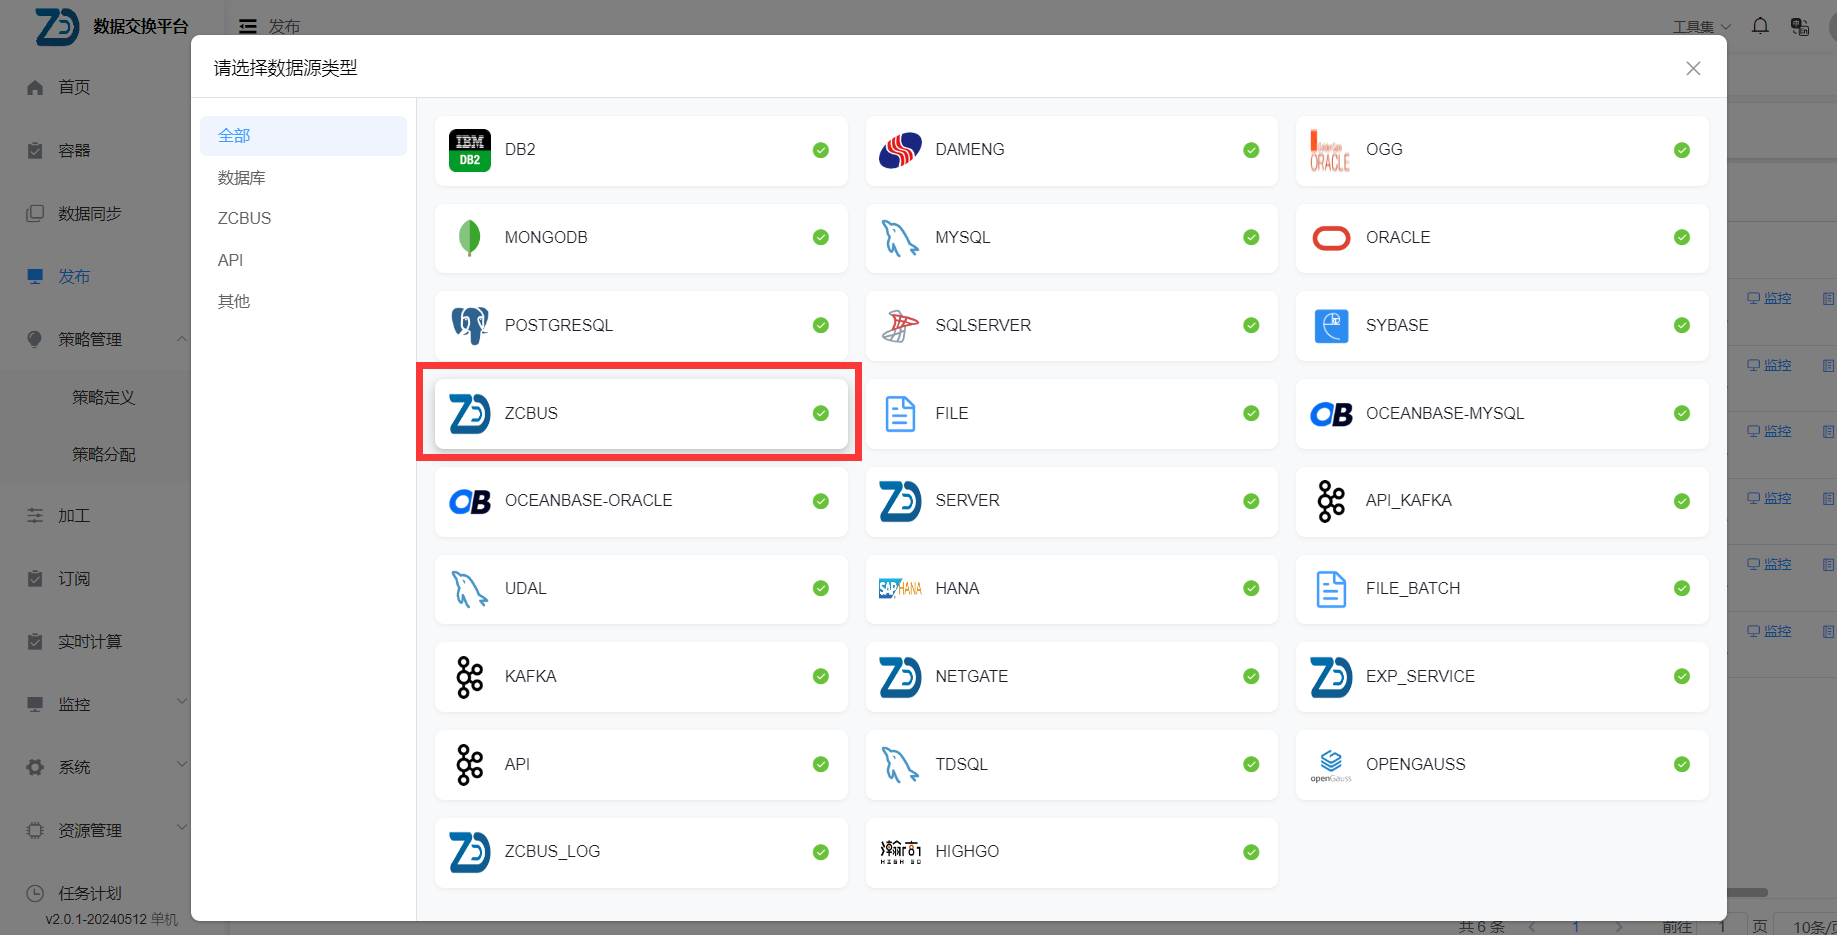Click the Oracle red ring icon

click(x=1330, y=238)
